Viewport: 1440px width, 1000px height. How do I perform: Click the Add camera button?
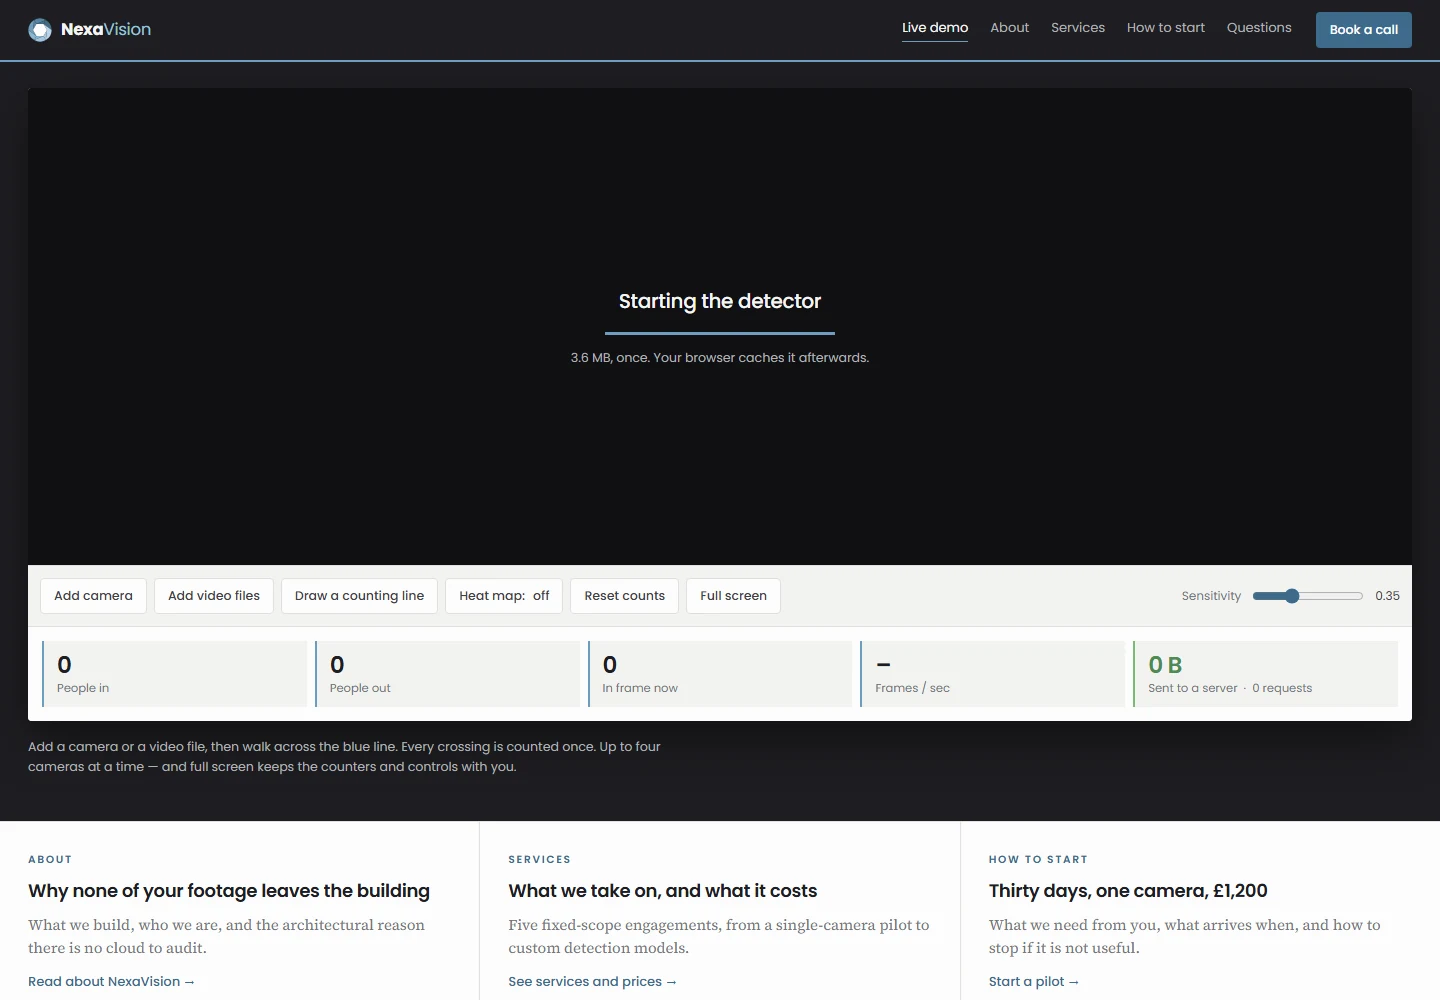tap(93, 596)
